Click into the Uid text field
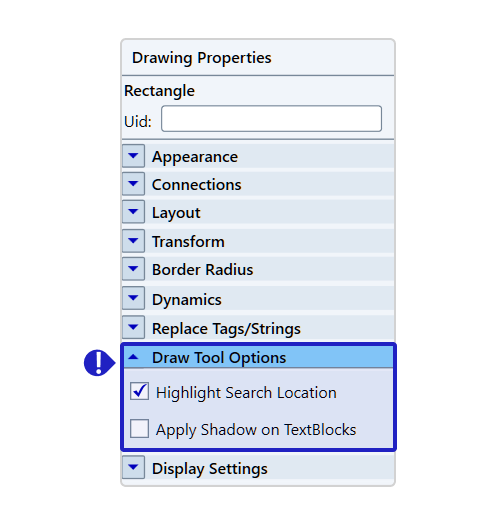 point(271,119)
